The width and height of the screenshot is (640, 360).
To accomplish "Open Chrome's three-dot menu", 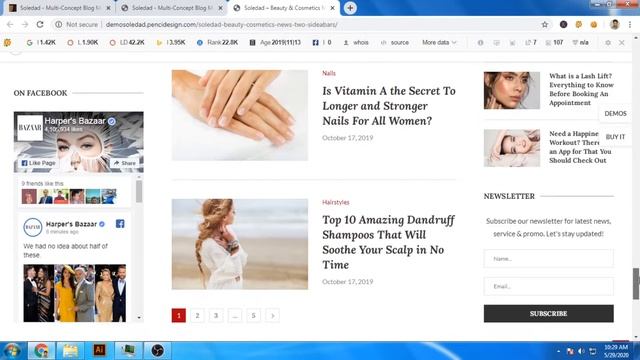I will coord(630,24).
